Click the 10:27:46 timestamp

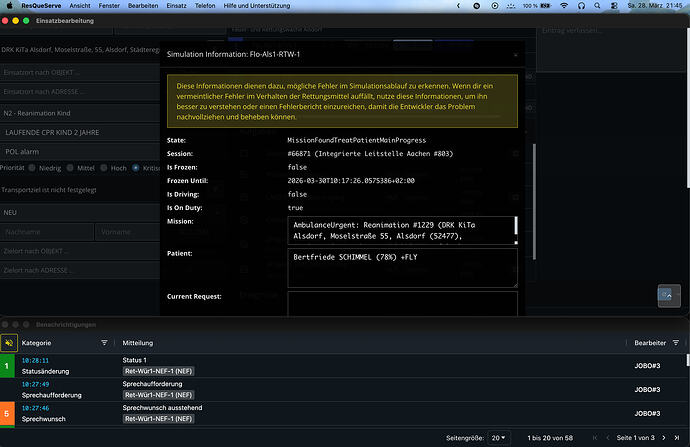click(35, 408)
